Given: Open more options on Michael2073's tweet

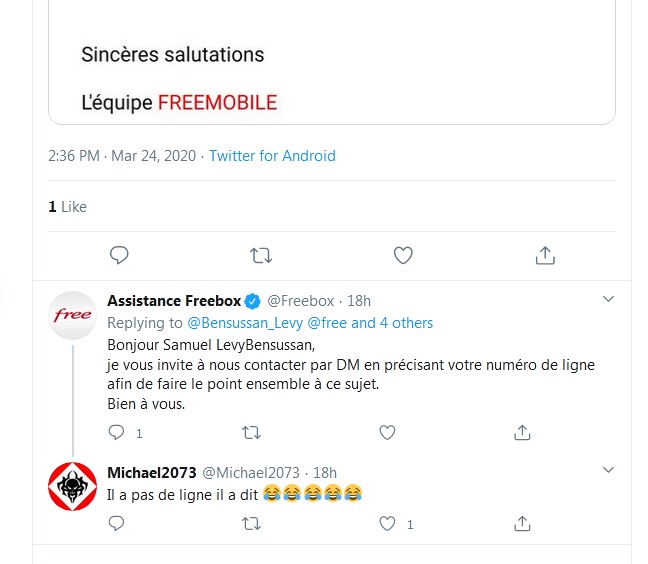Looking at the screenshot, I should 608,471.
